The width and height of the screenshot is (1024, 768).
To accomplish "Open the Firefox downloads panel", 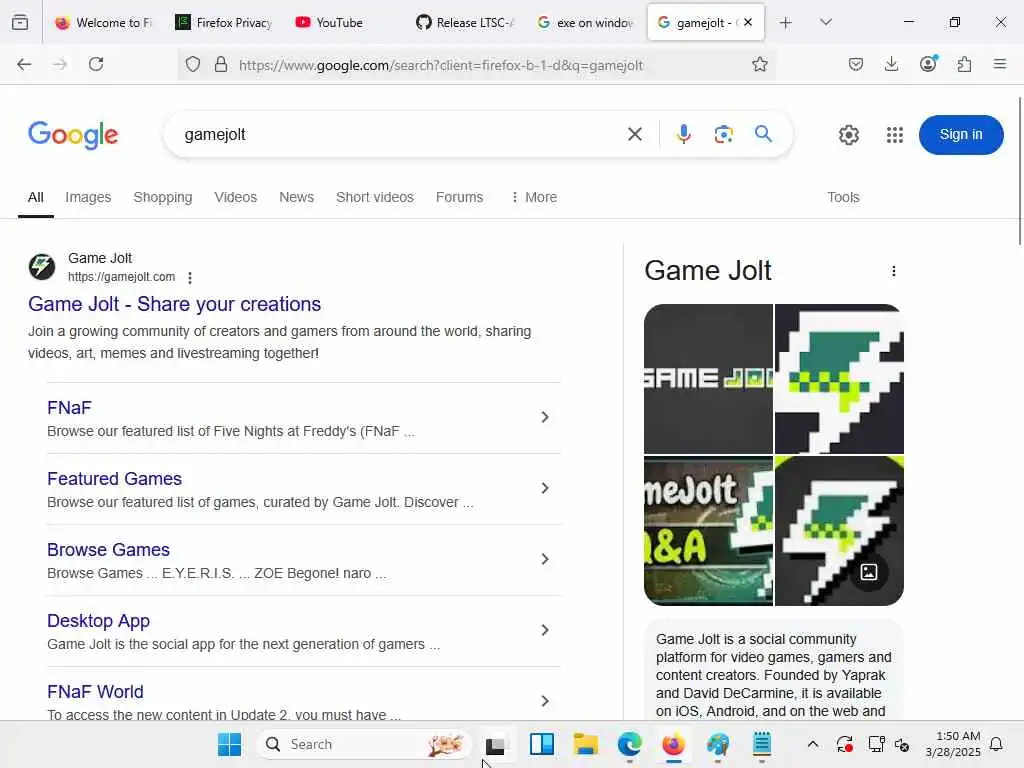I will tap(891, 64).
